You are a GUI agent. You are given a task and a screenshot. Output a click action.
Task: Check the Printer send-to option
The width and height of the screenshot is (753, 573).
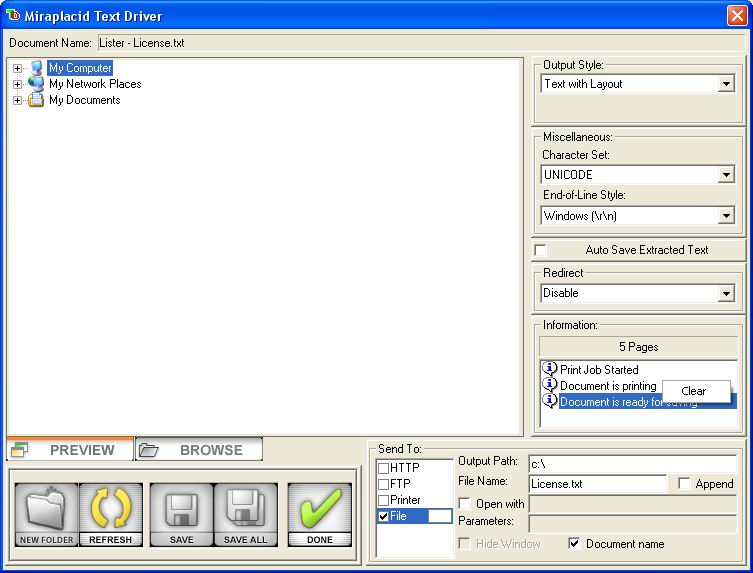pyautogui.click(x=383, y=500)
